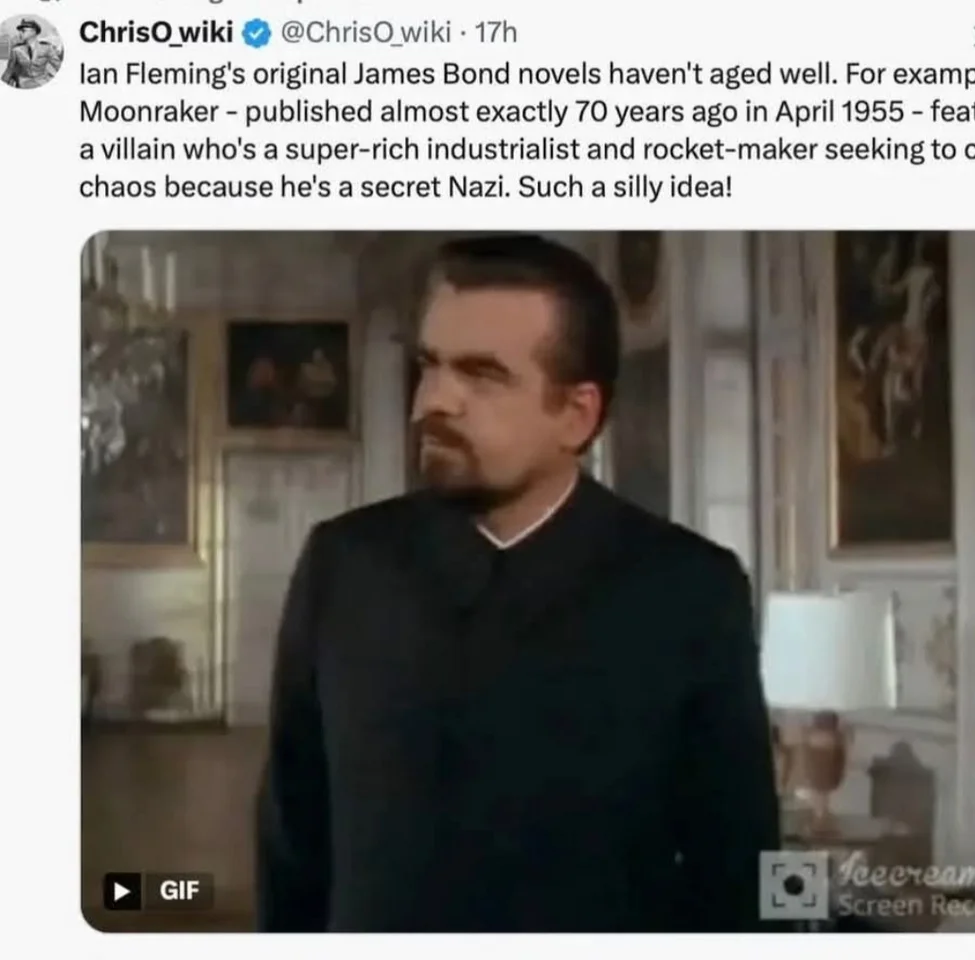975x960 pixels.
Task: Click the white table lamp in the GIF
Action: (x=828, y=650)
